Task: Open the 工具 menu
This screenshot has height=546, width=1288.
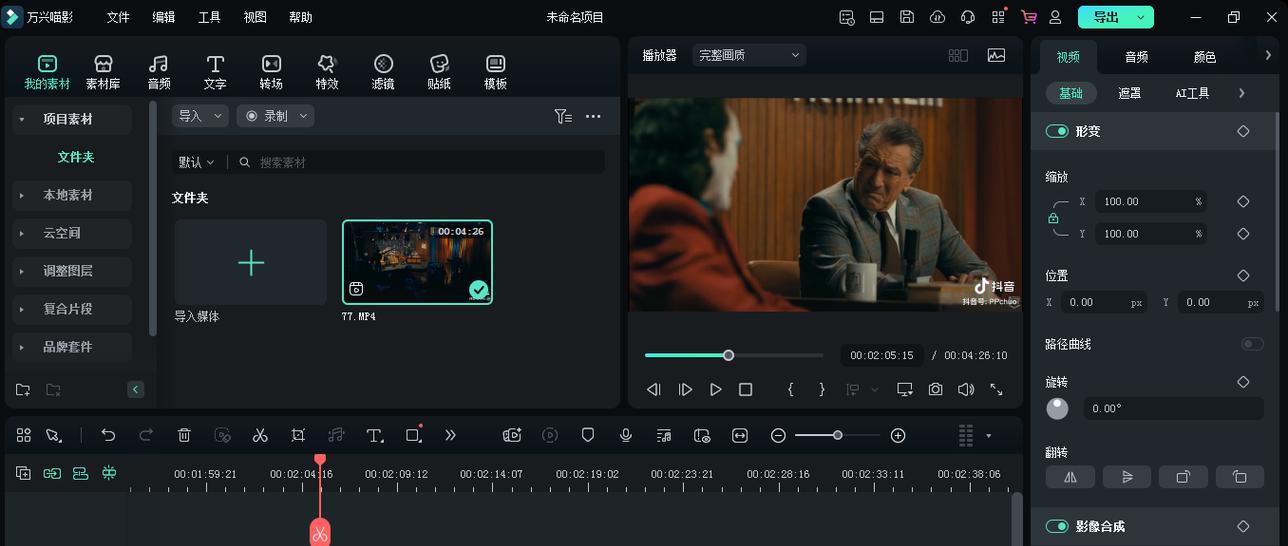Action: point(209,17)
